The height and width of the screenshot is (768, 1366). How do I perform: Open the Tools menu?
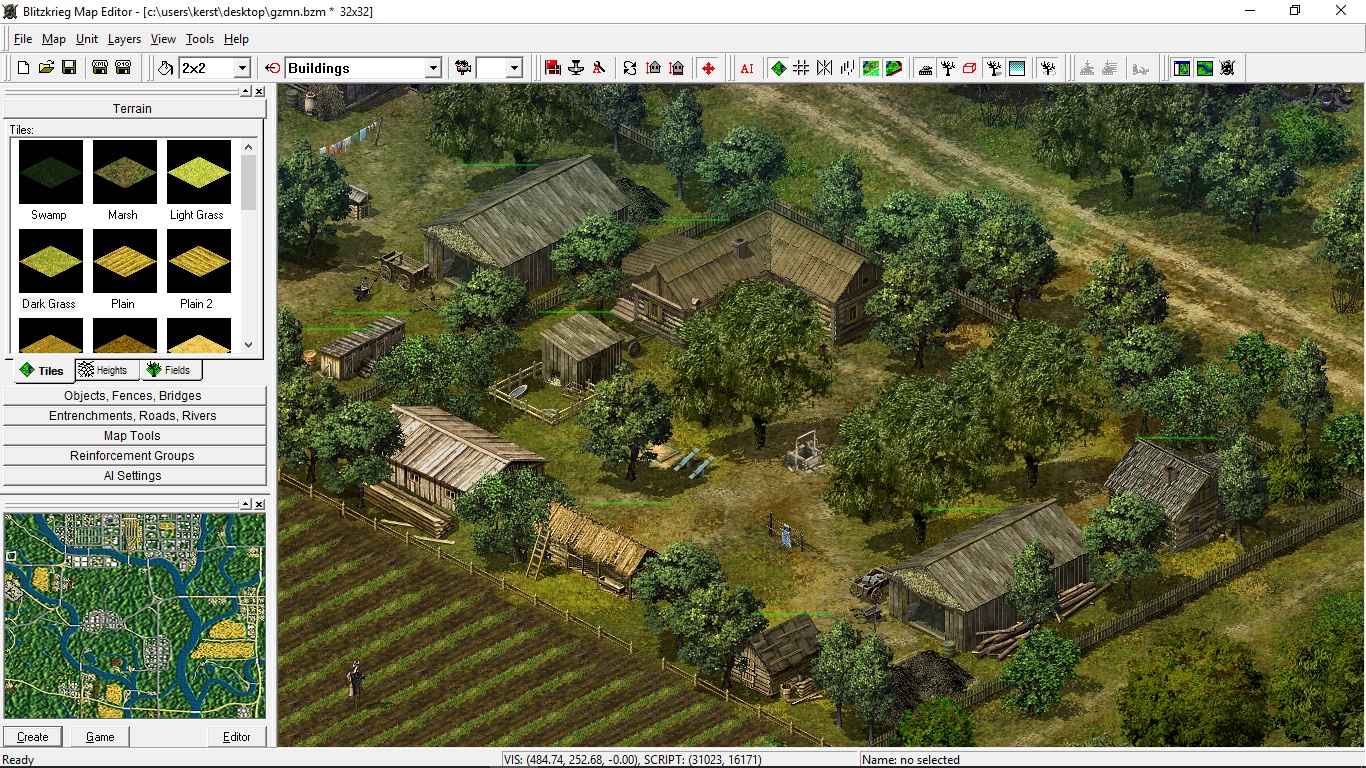(x=200, y=39)
